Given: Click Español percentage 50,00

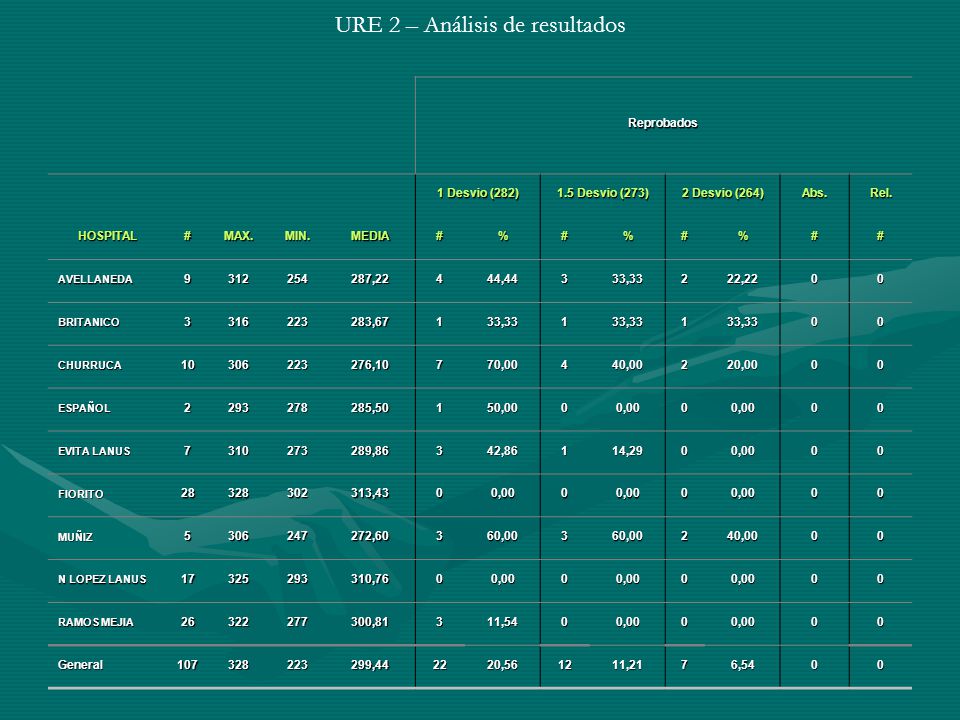Looking at the screenshot, I should 502,408.
